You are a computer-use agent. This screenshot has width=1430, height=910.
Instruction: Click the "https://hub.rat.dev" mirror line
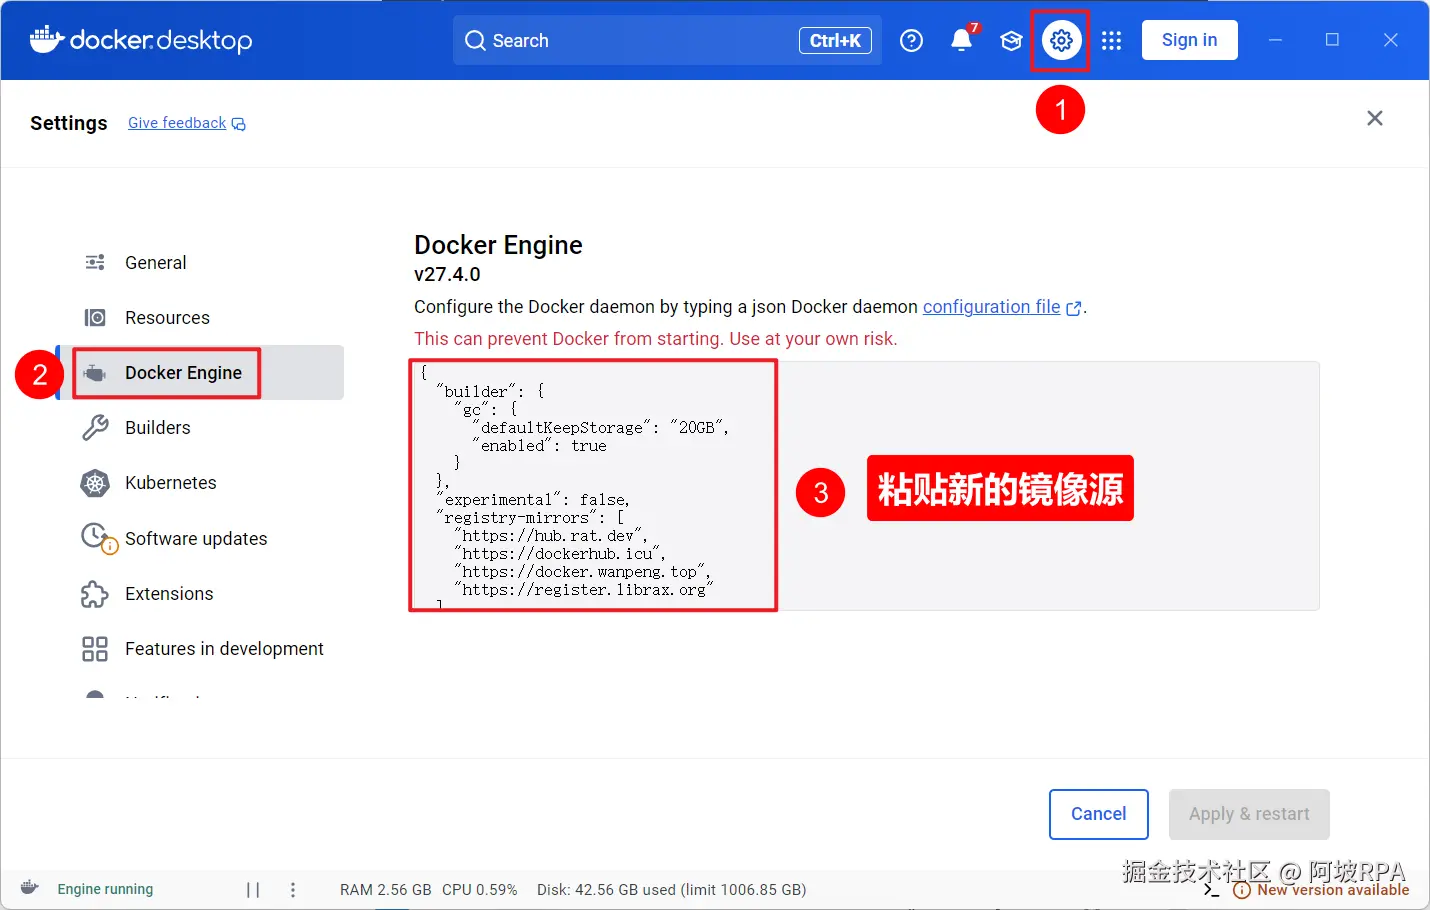coord(551,535)
